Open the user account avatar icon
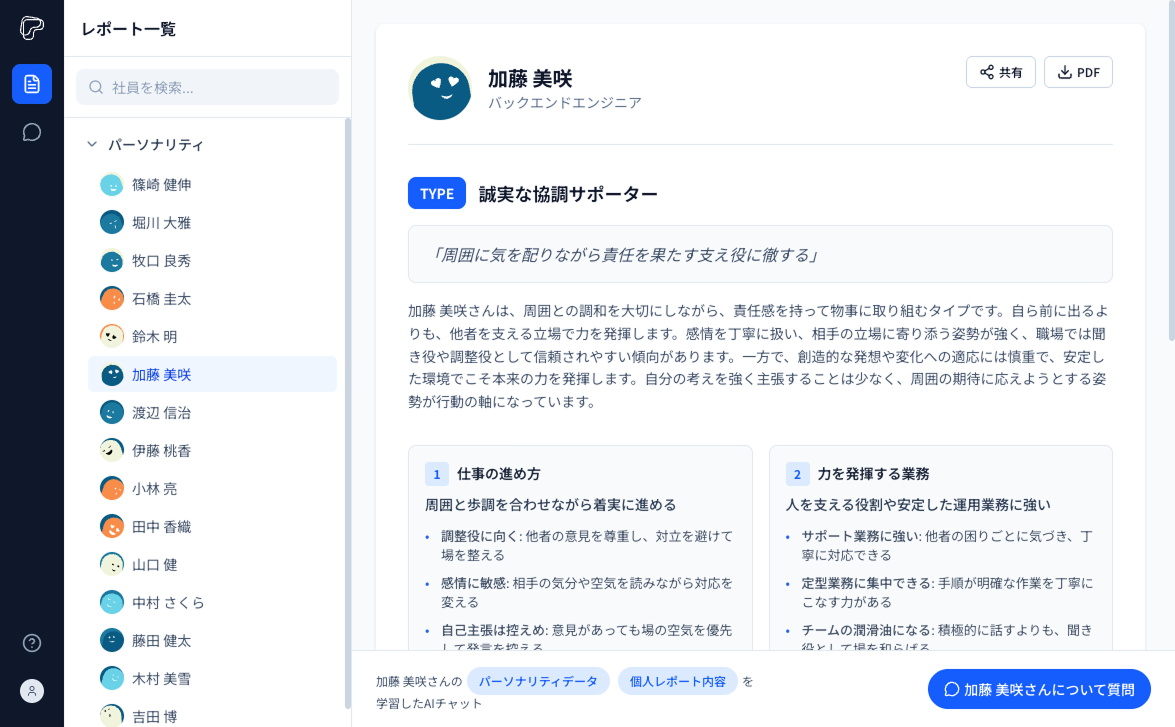The image size is (1175, 727). pyautogui.click(x=31, y=691)
